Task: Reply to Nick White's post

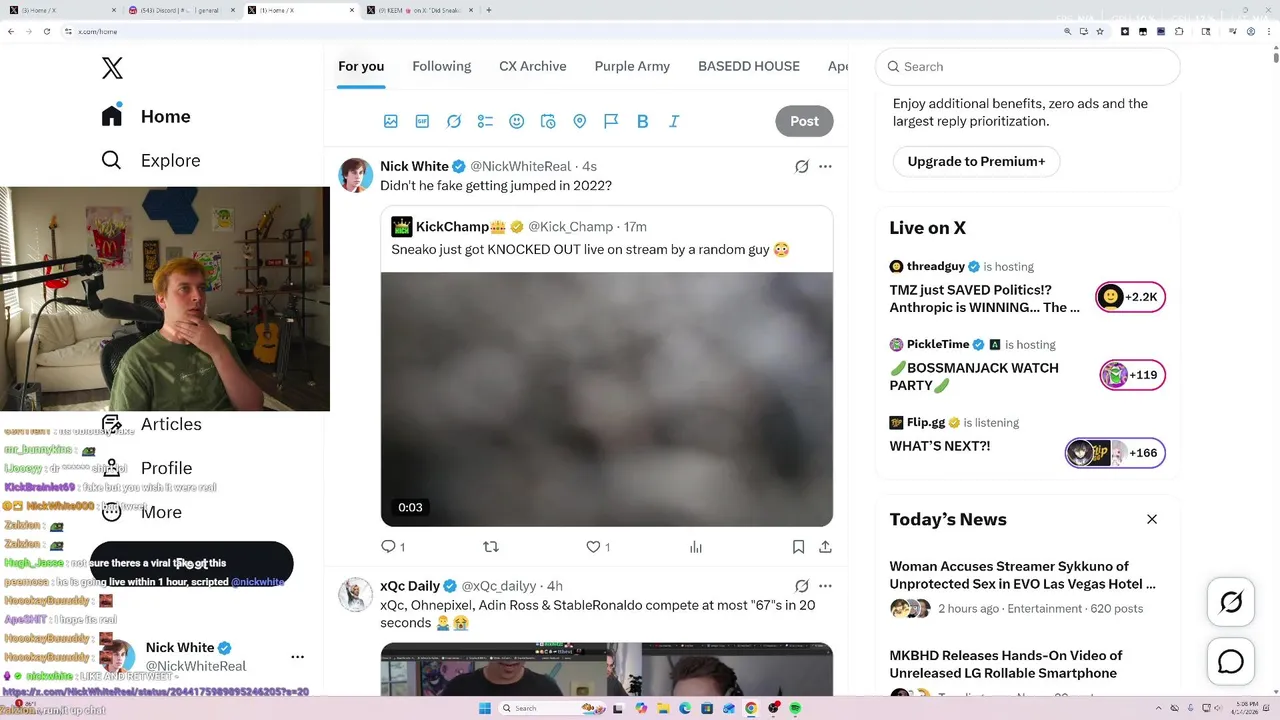Action: (393, 547)
